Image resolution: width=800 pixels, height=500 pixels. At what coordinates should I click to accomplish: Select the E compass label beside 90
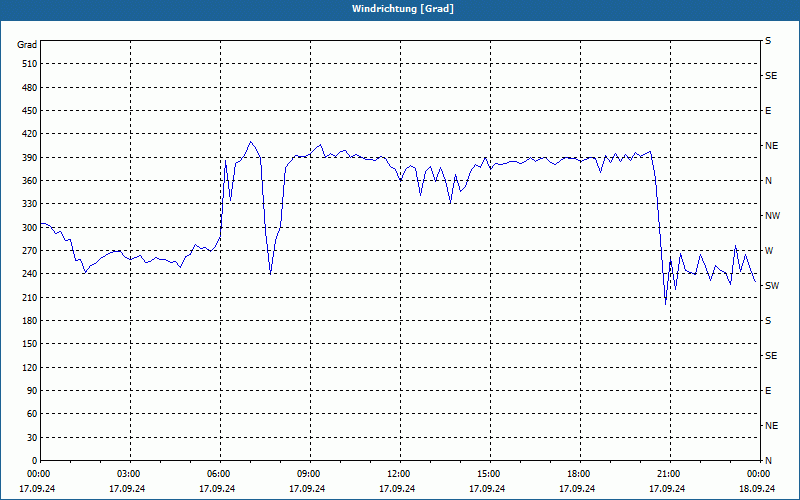(768, 391)
